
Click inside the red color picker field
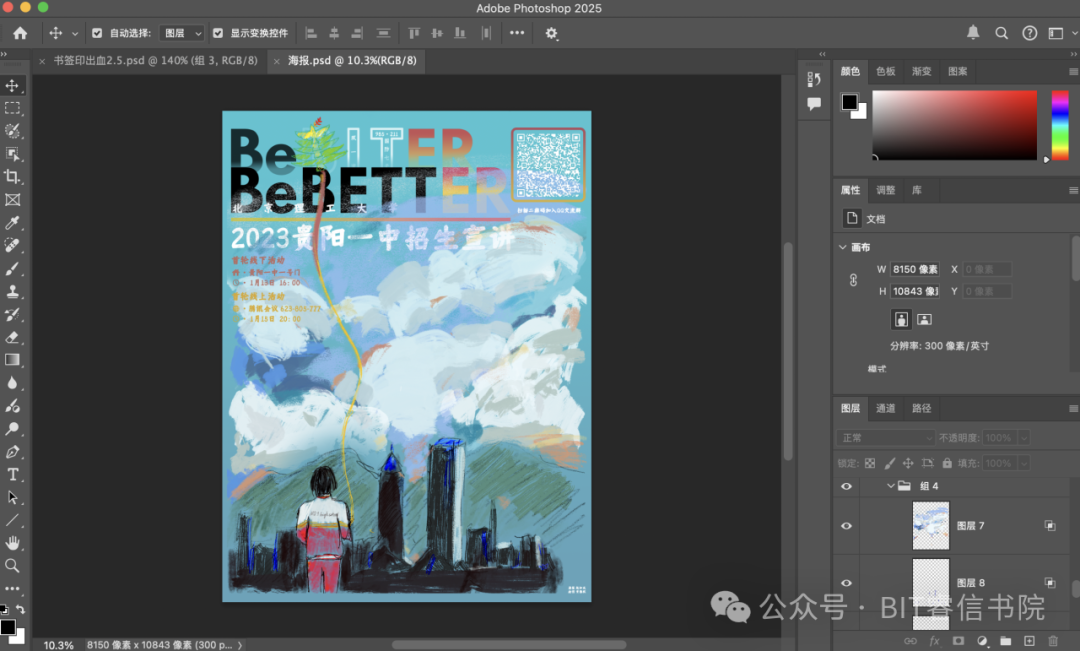pos(955,125)
